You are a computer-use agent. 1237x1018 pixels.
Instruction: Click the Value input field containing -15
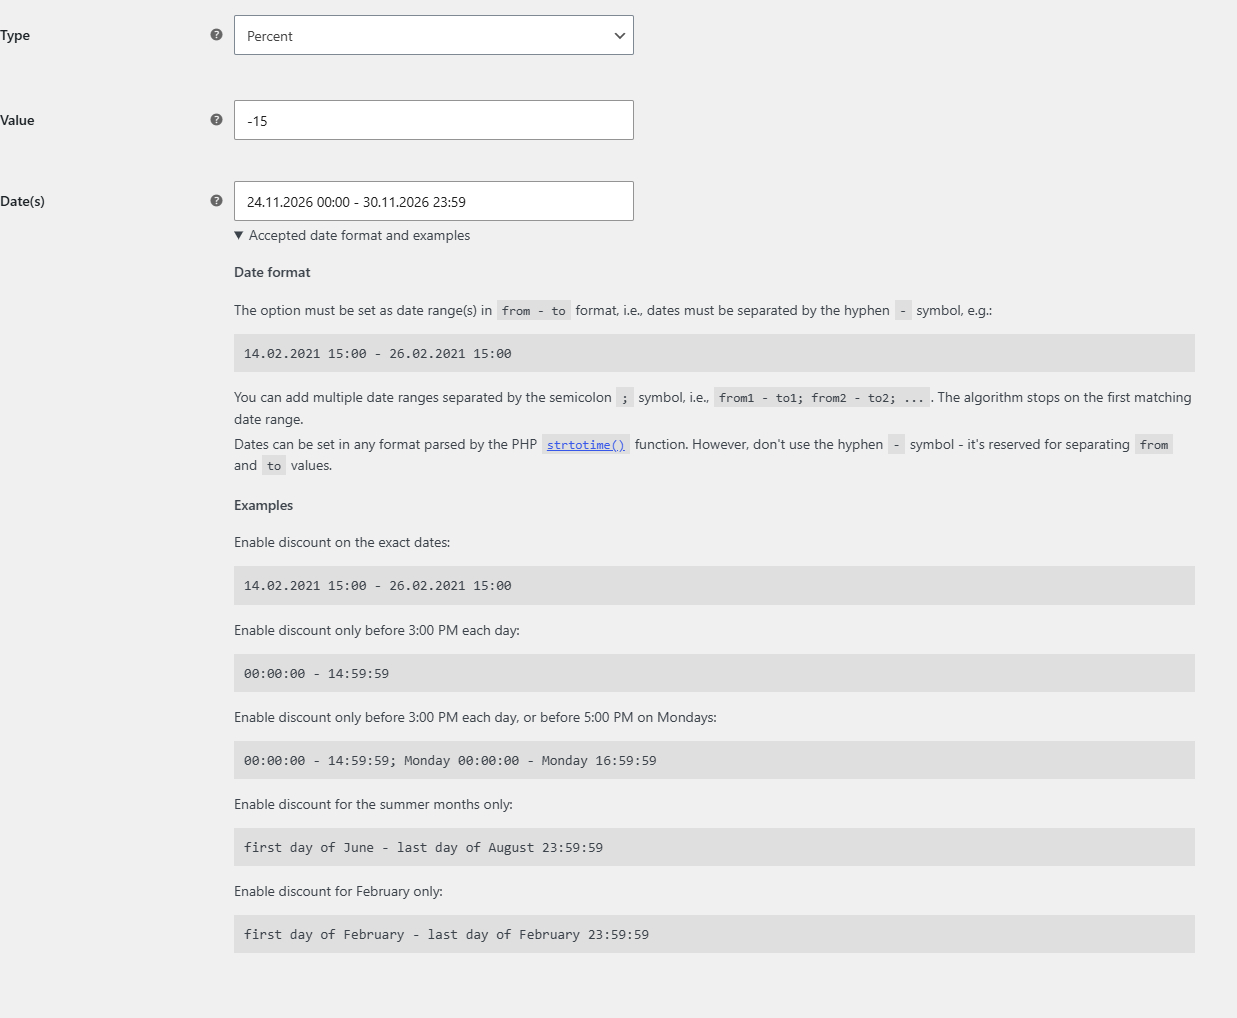click(x=434, y=120)
